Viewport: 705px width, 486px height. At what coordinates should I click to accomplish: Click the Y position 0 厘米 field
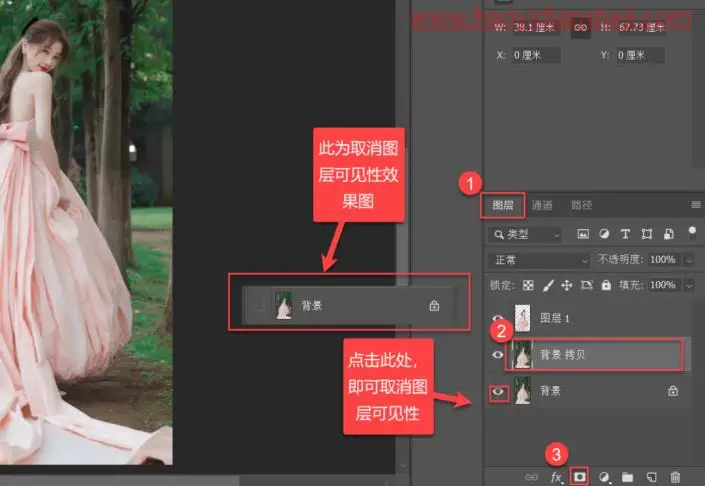click(641, 55)
